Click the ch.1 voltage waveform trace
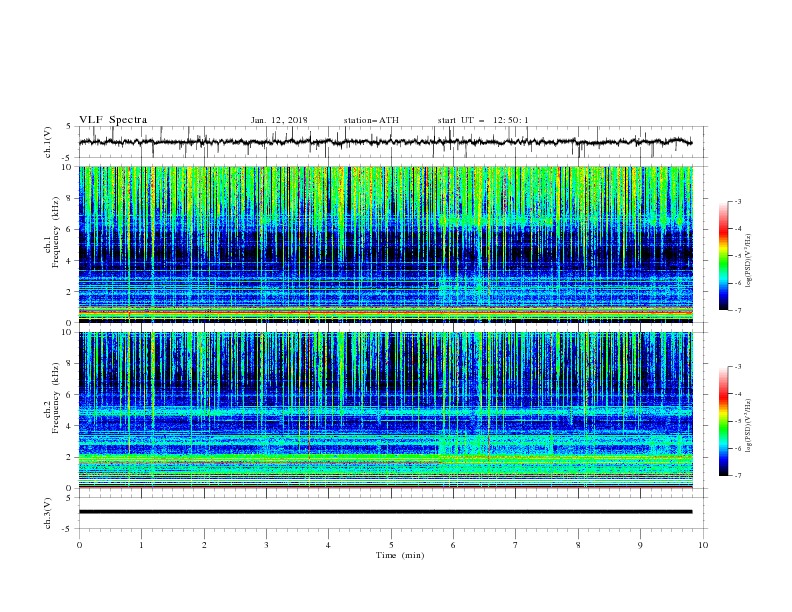The width and height of the screenshot is (792, 612). point(385,142)
